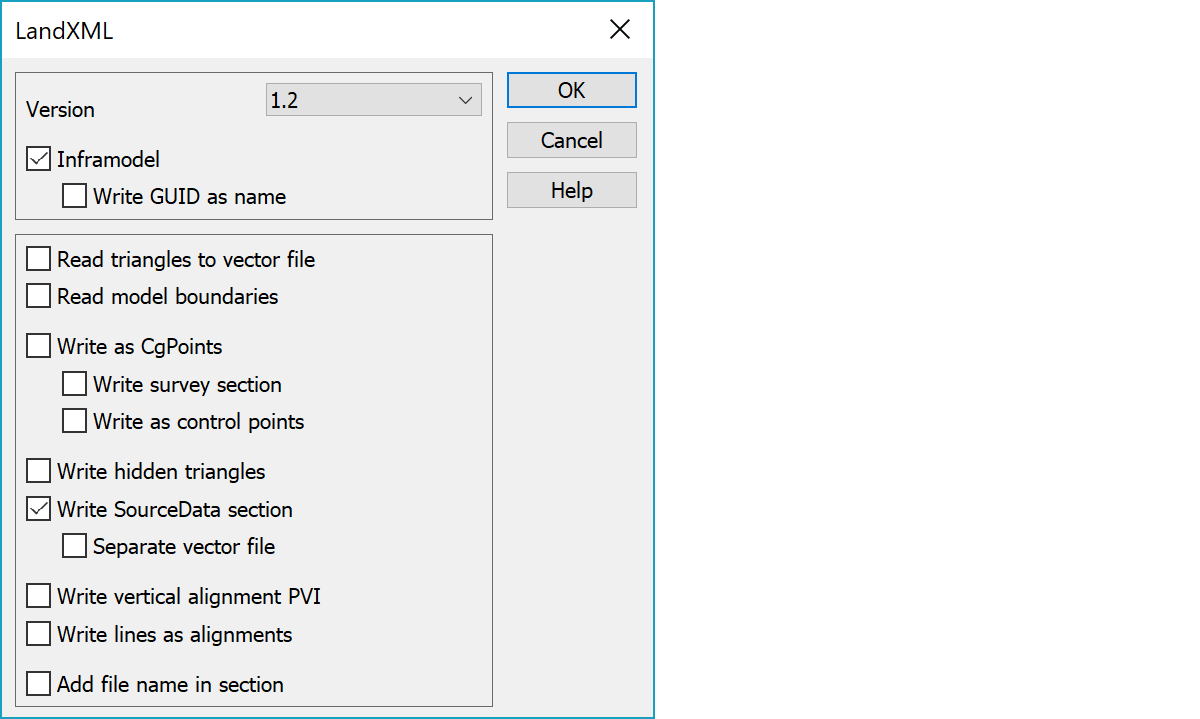The image size is (1200, 719).
Task: Check Write as CgPoints
Action: (x=39, y=346)
